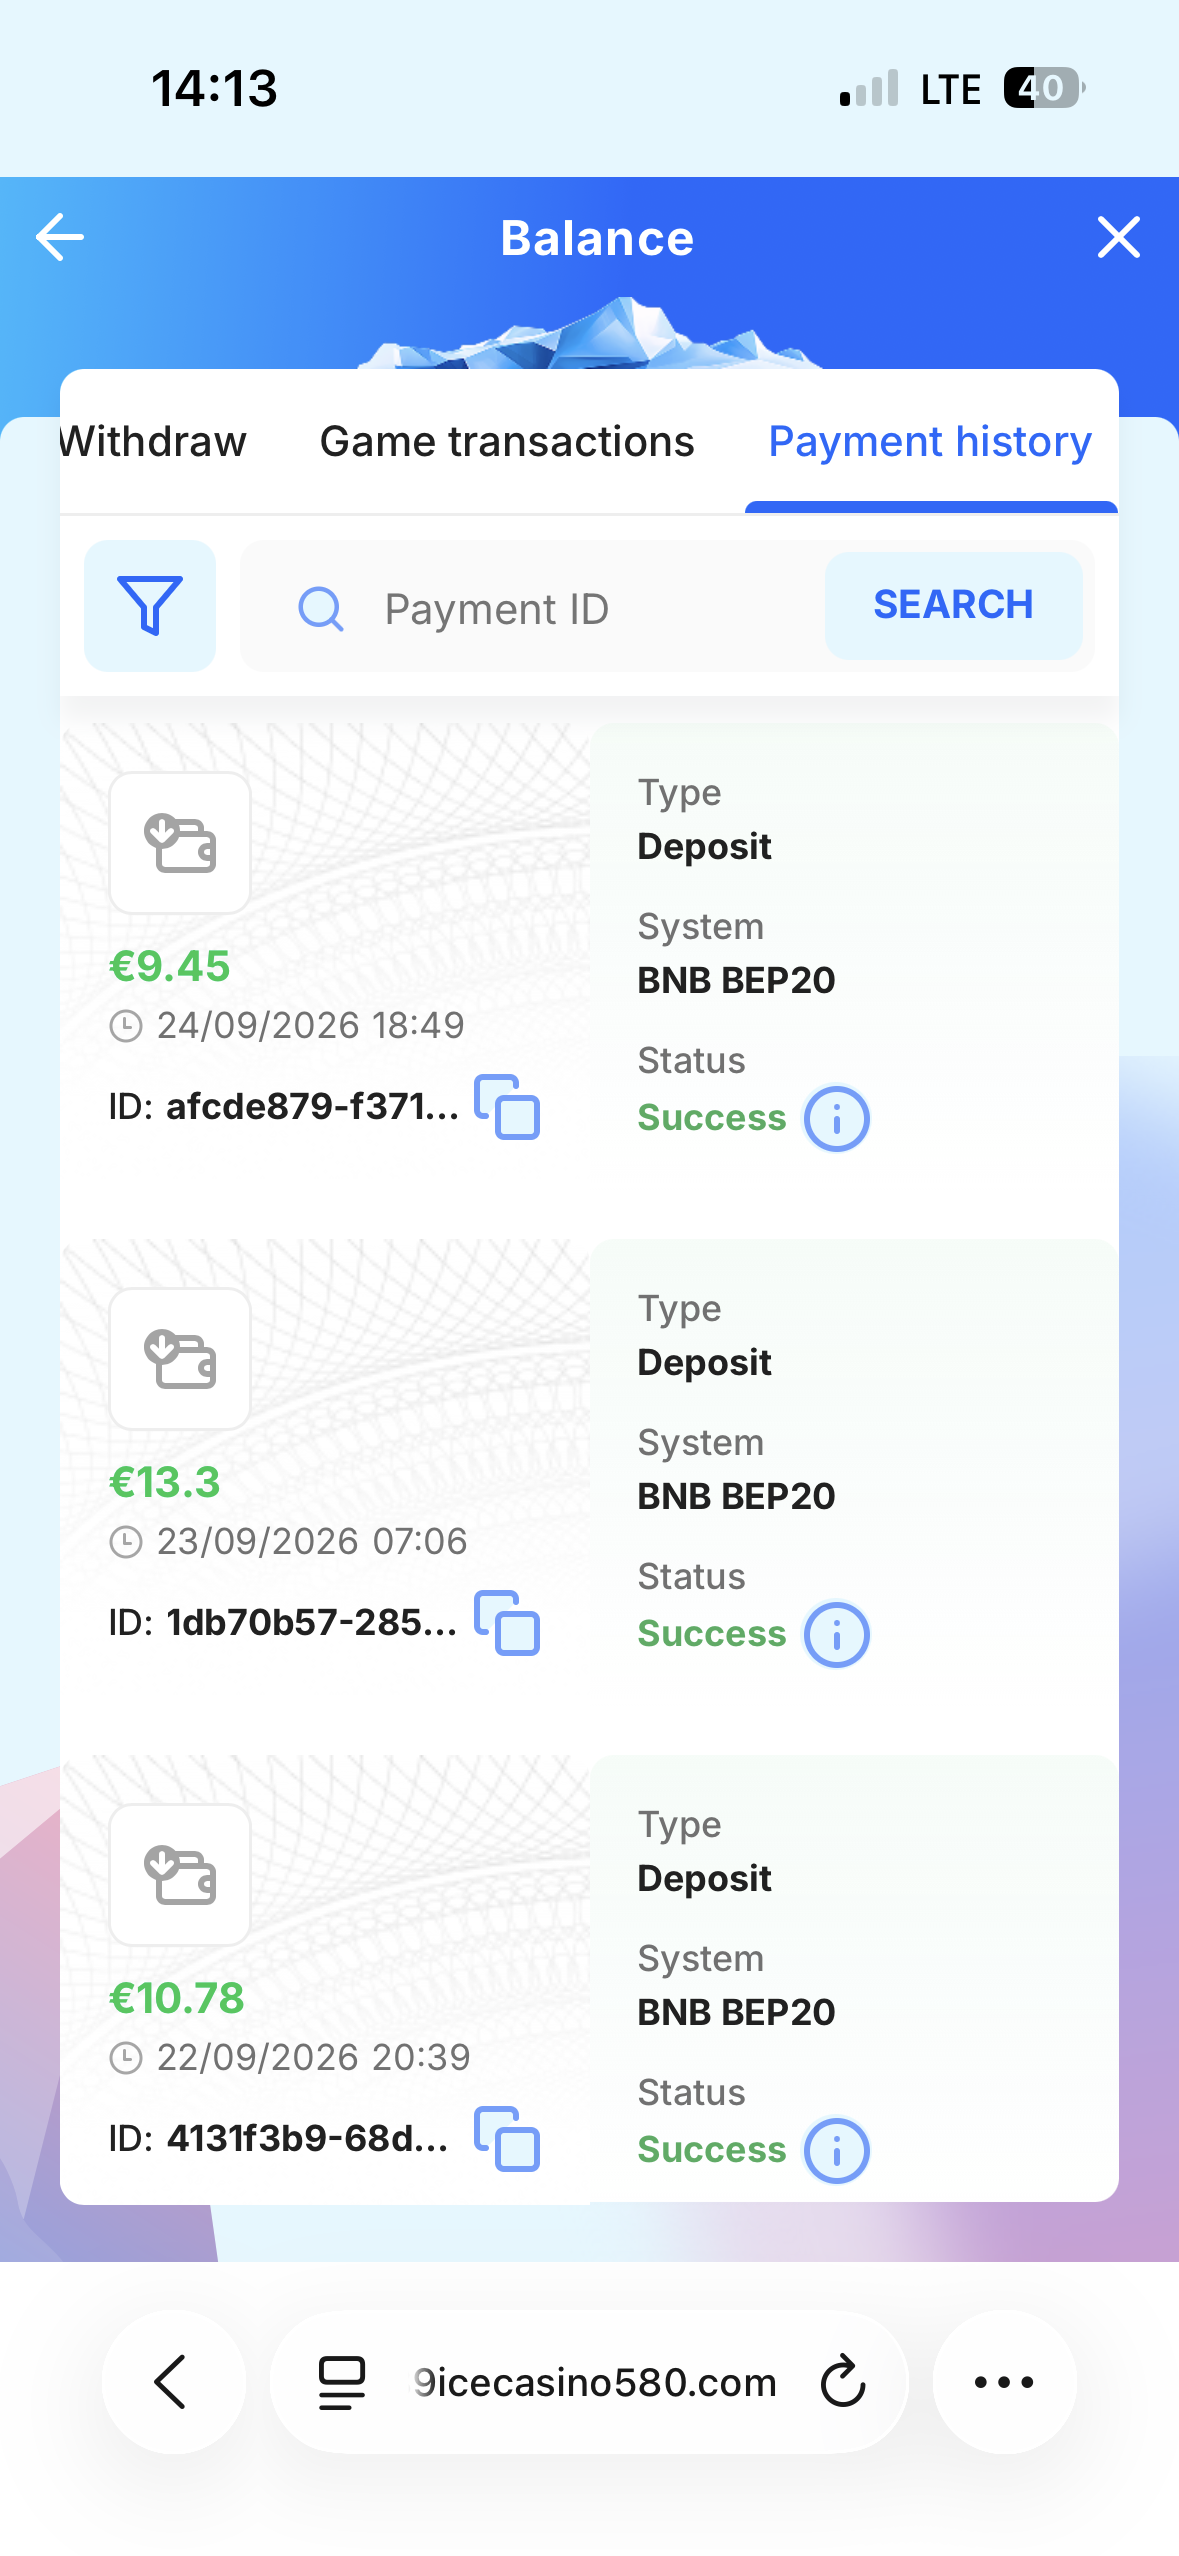Show status info for the €13.3 deposit
This screenshot has width=1179, height=2556.
point(837,1635)
